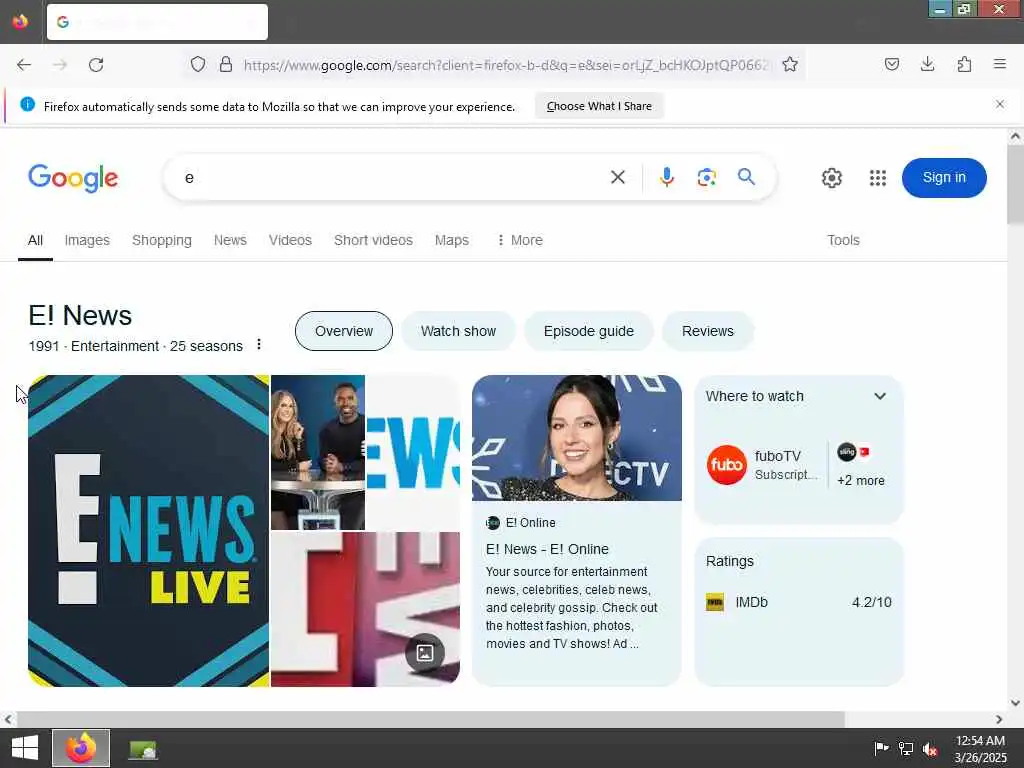This screenshot has height=768, width=1024.
Task: Select the Overview chip
Action: [x=344, y=331]
